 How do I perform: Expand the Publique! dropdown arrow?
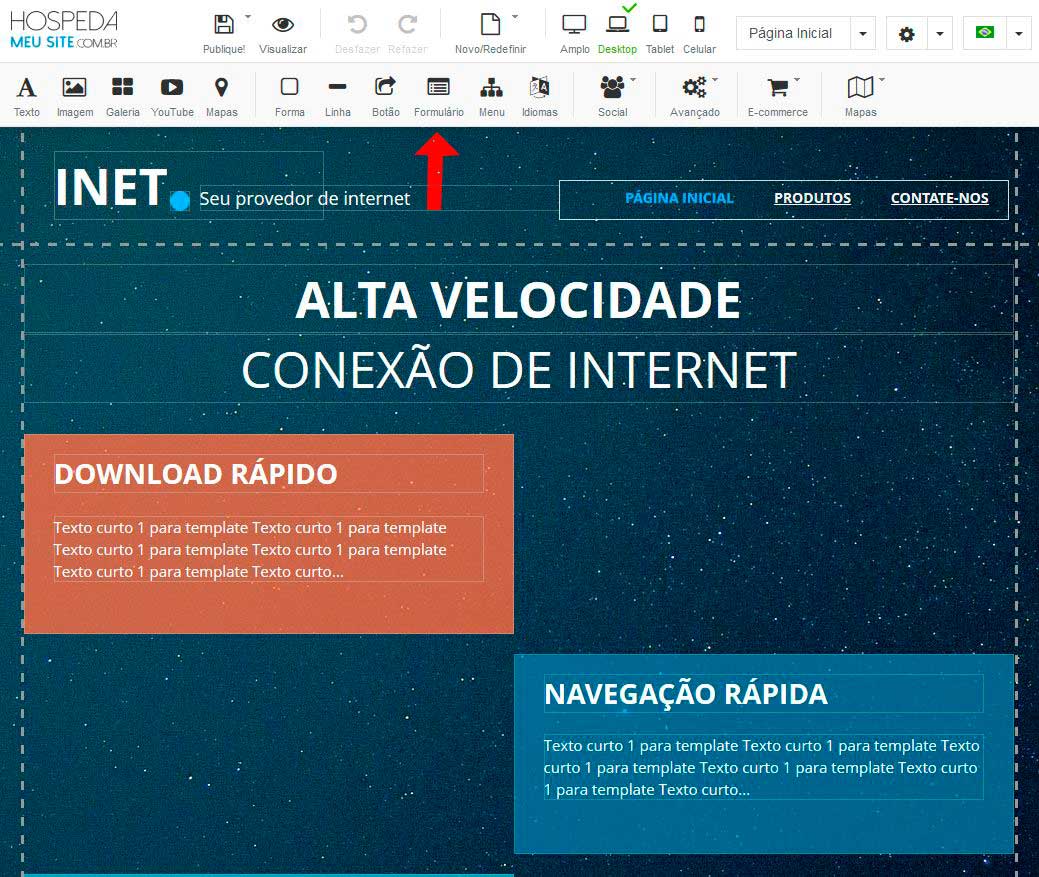coord(248,16)
